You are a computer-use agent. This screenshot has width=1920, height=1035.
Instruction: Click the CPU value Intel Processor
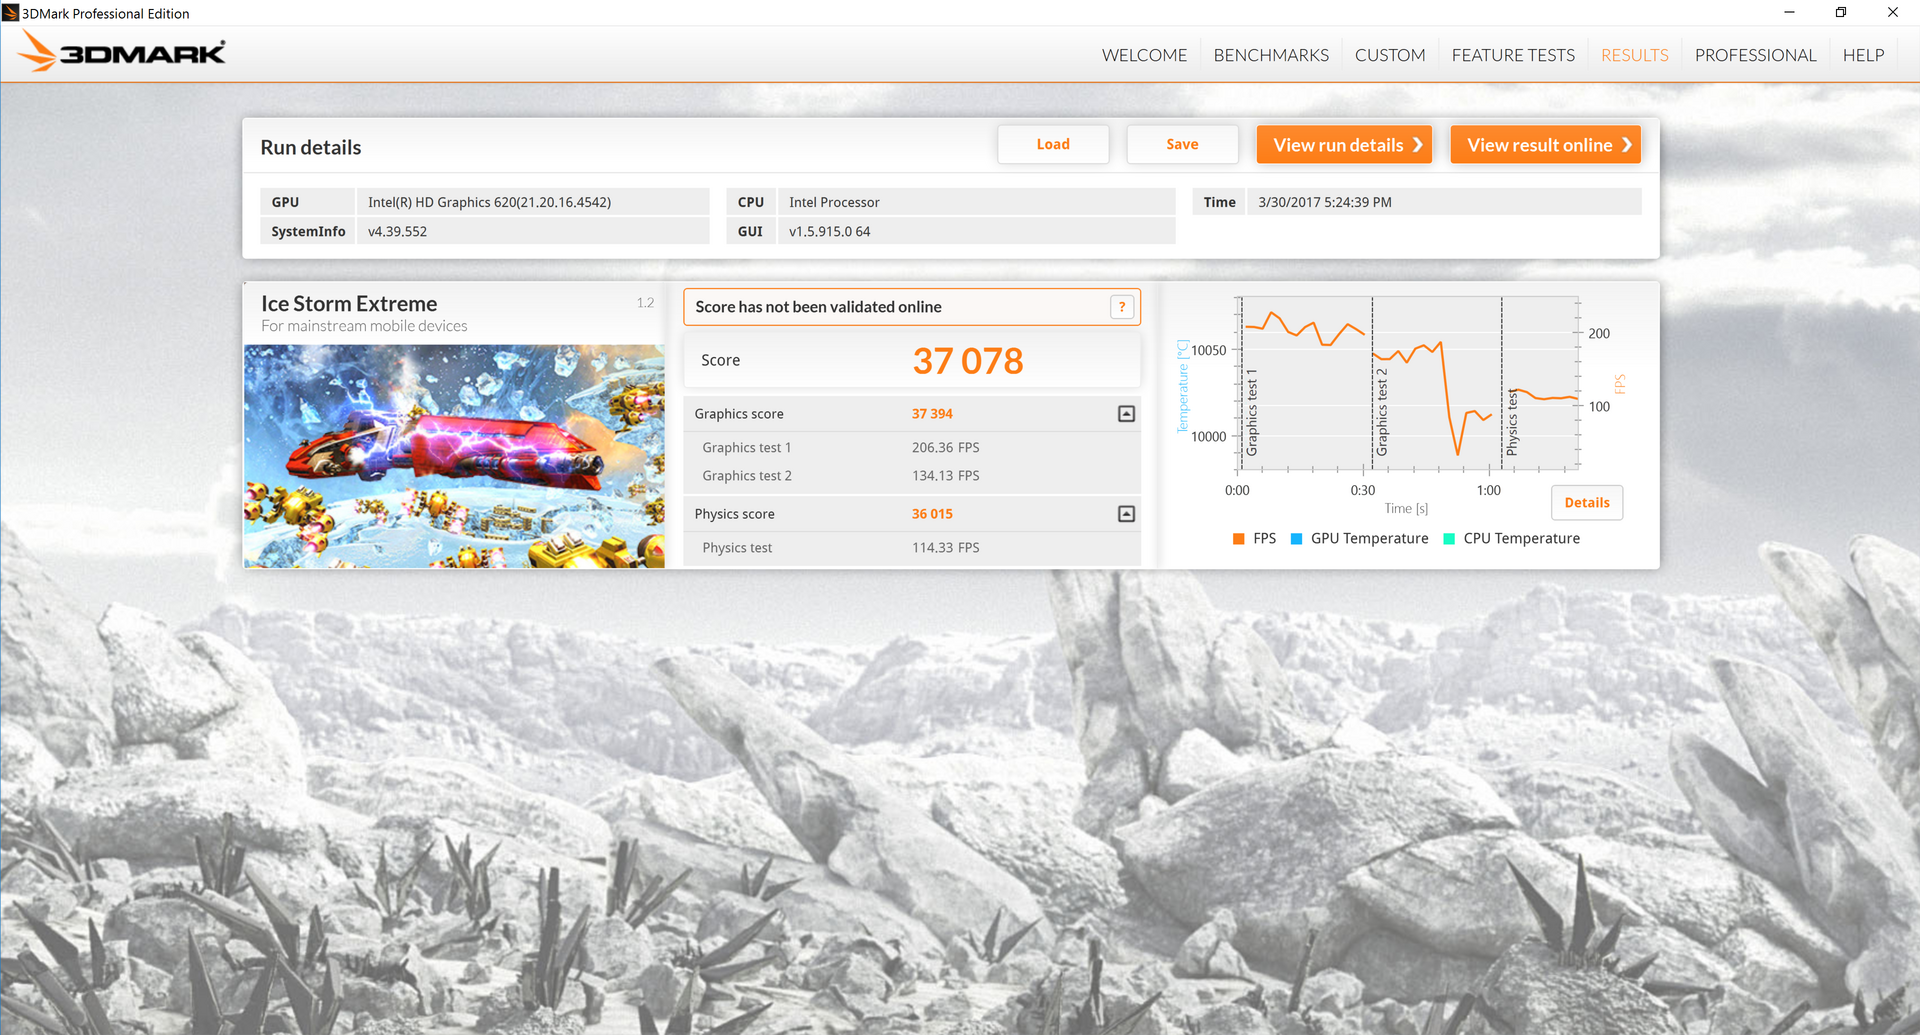coord(834,202)
